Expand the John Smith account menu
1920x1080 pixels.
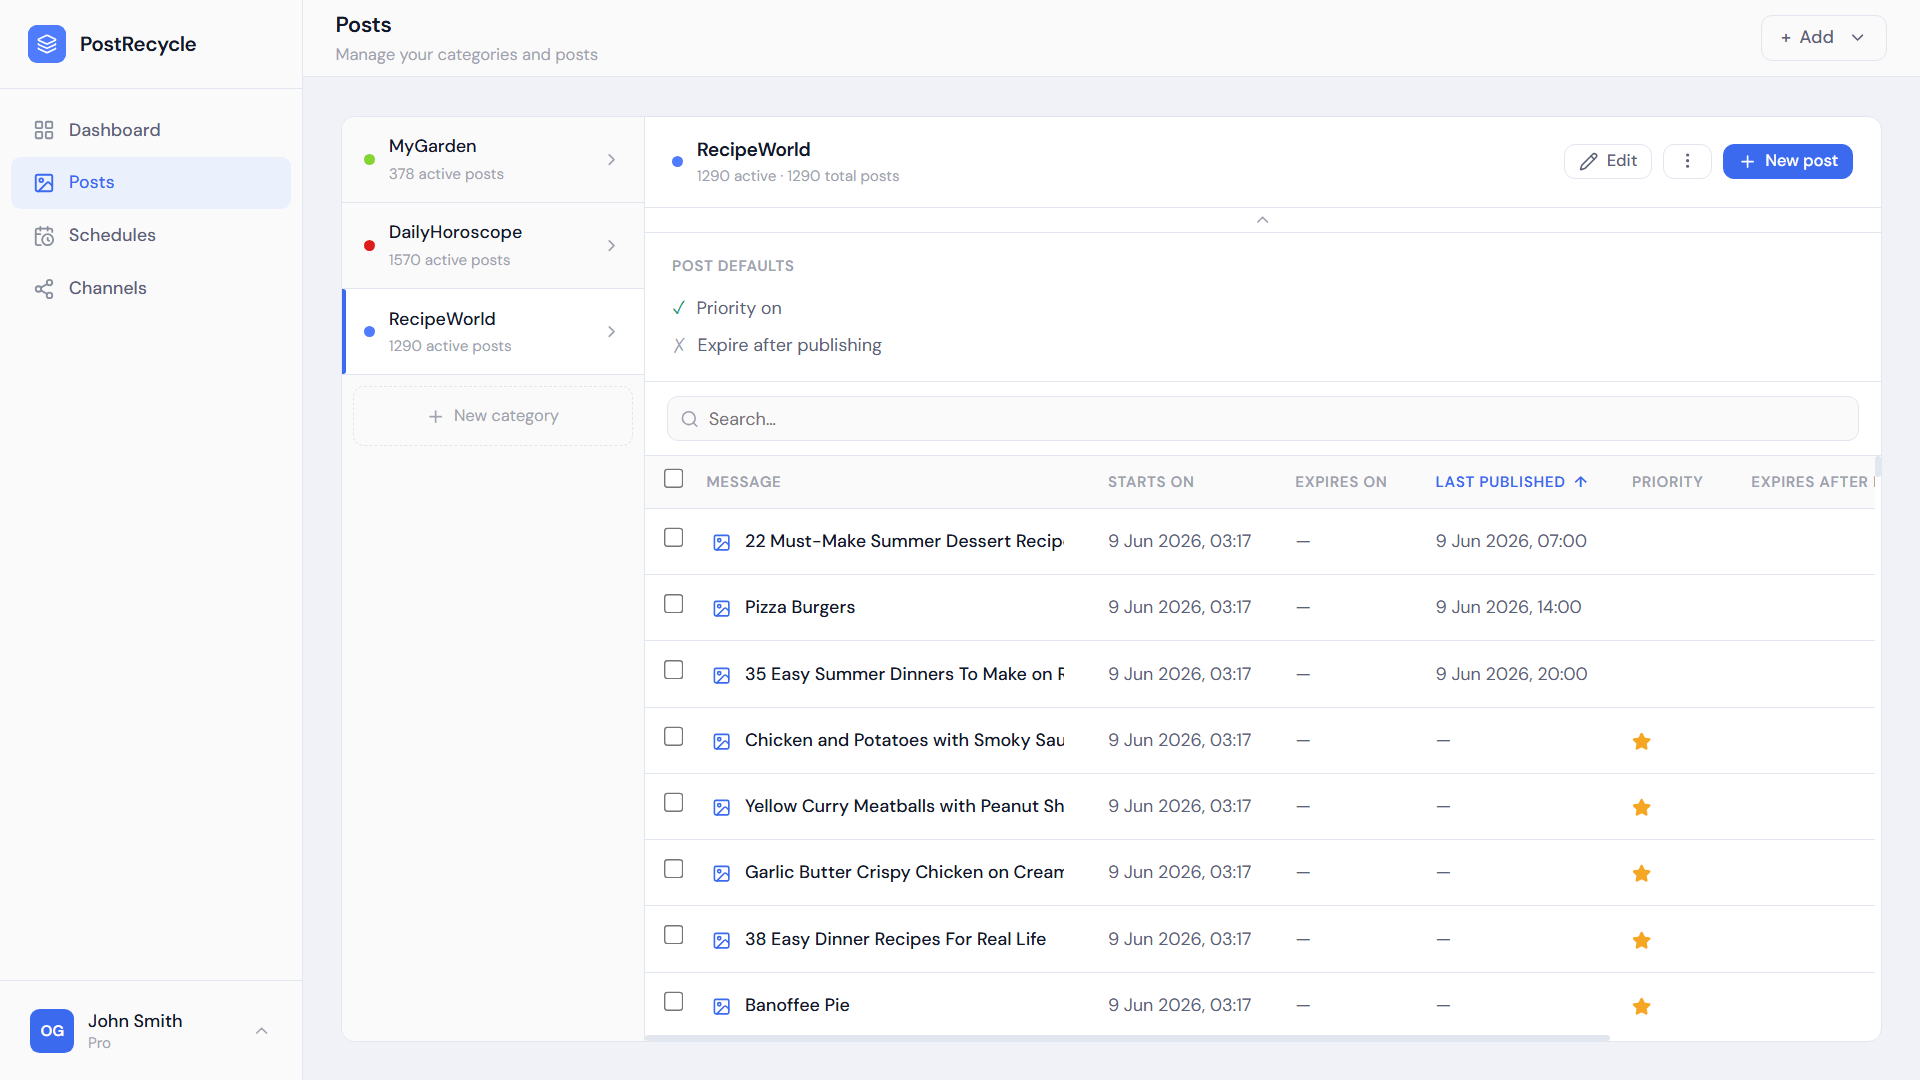pos(261,1031)
